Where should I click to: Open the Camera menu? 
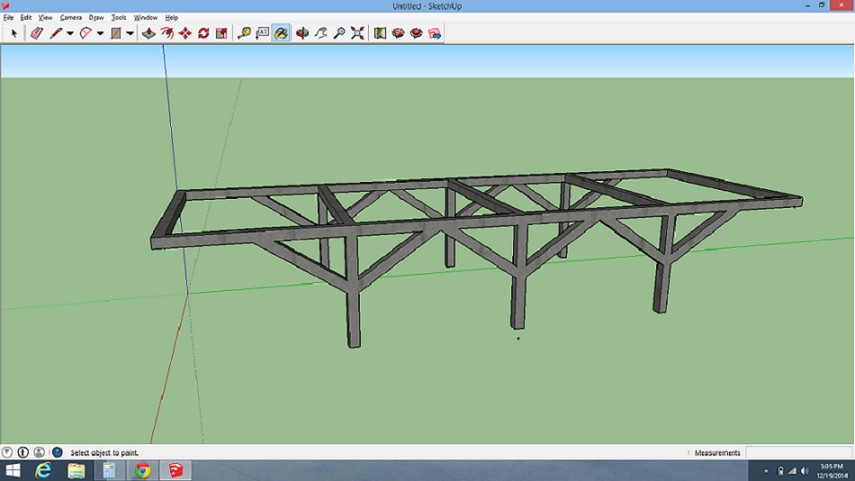[x=71, y=17]
